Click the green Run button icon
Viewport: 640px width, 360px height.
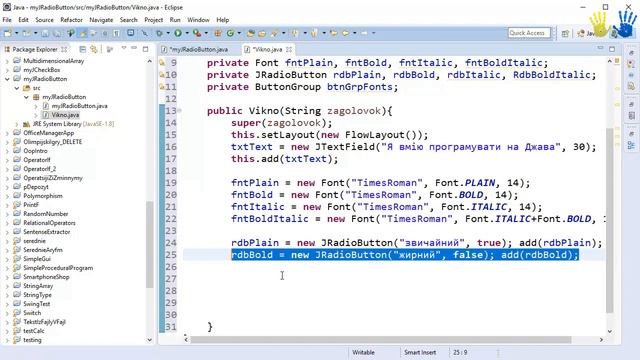tap(178, 33)
